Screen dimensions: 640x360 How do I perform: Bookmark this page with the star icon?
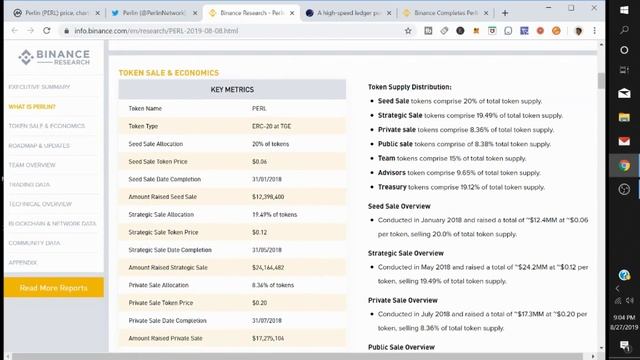(408, 31)
